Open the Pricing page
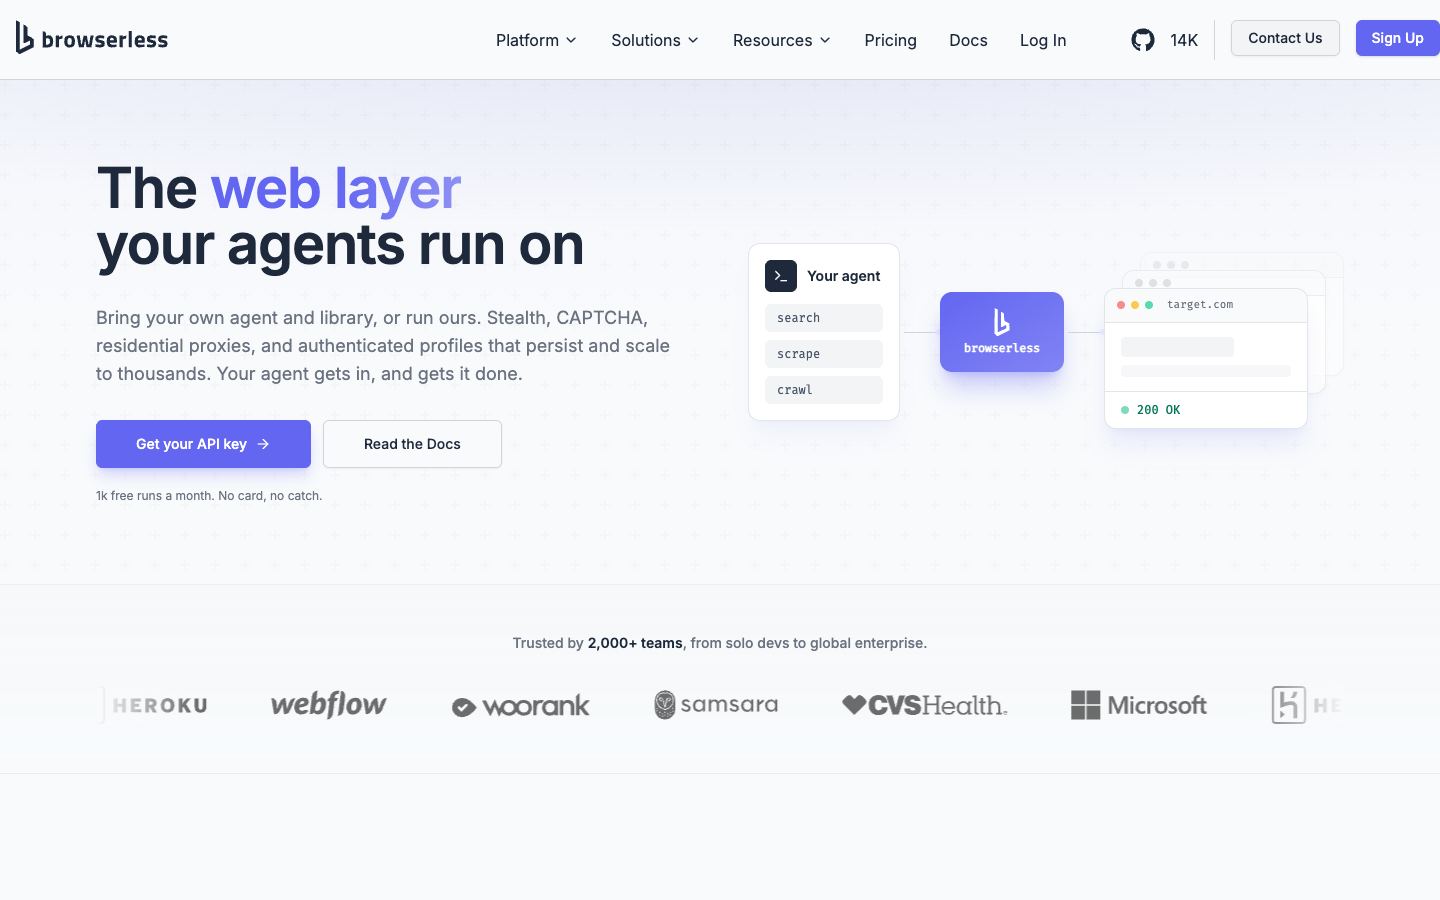 [x=890, y=40]
